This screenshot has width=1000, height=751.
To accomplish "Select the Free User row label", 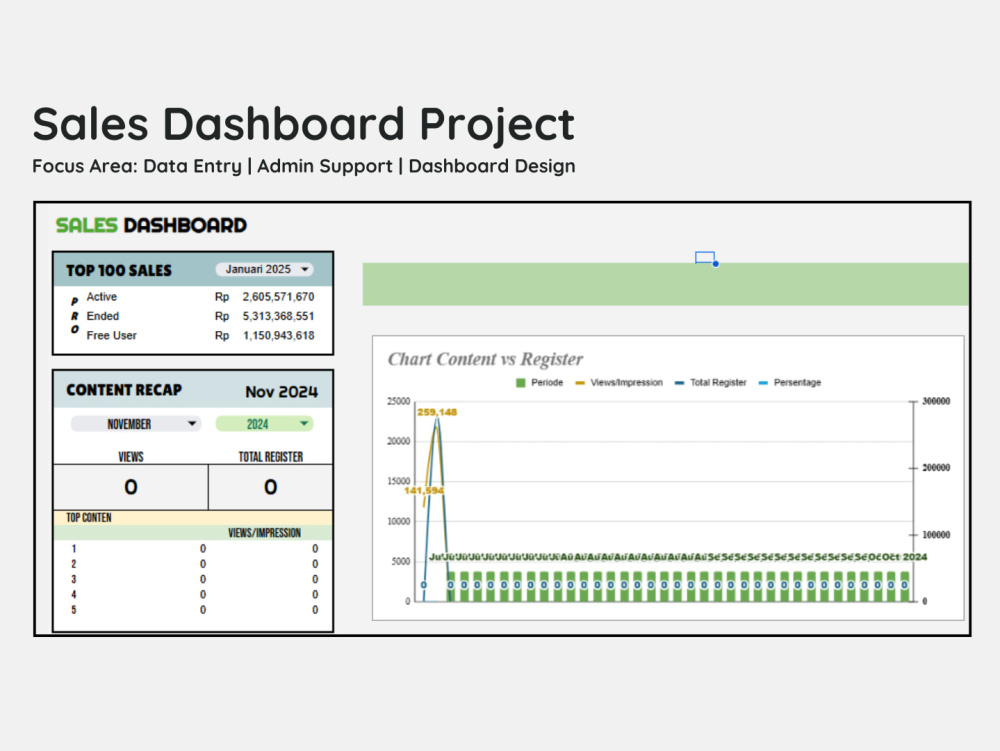I will coord(112,335).
